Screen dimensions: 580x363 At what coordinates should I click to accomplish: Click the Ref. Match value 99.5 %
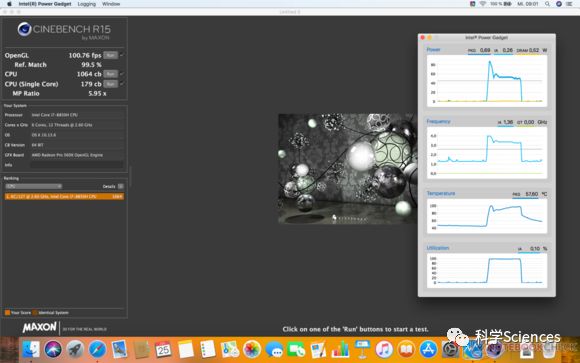pyautogui.click(x=91, y=65)
